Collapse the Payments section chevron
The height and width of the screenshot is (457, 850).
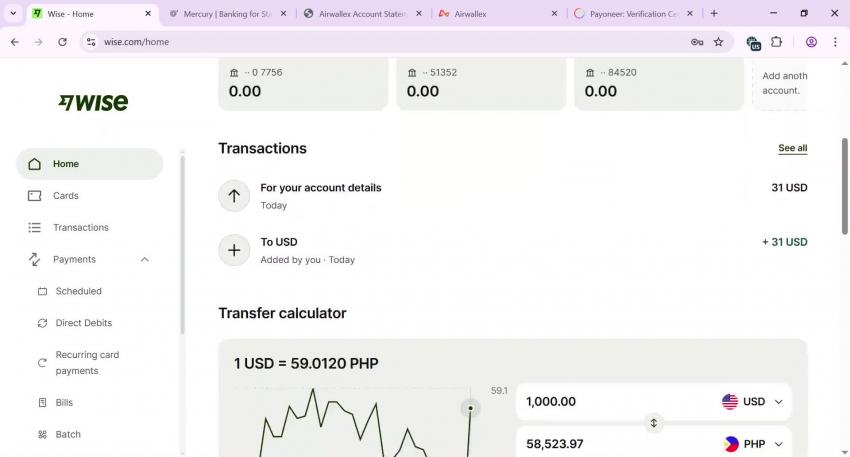[145, 259]
